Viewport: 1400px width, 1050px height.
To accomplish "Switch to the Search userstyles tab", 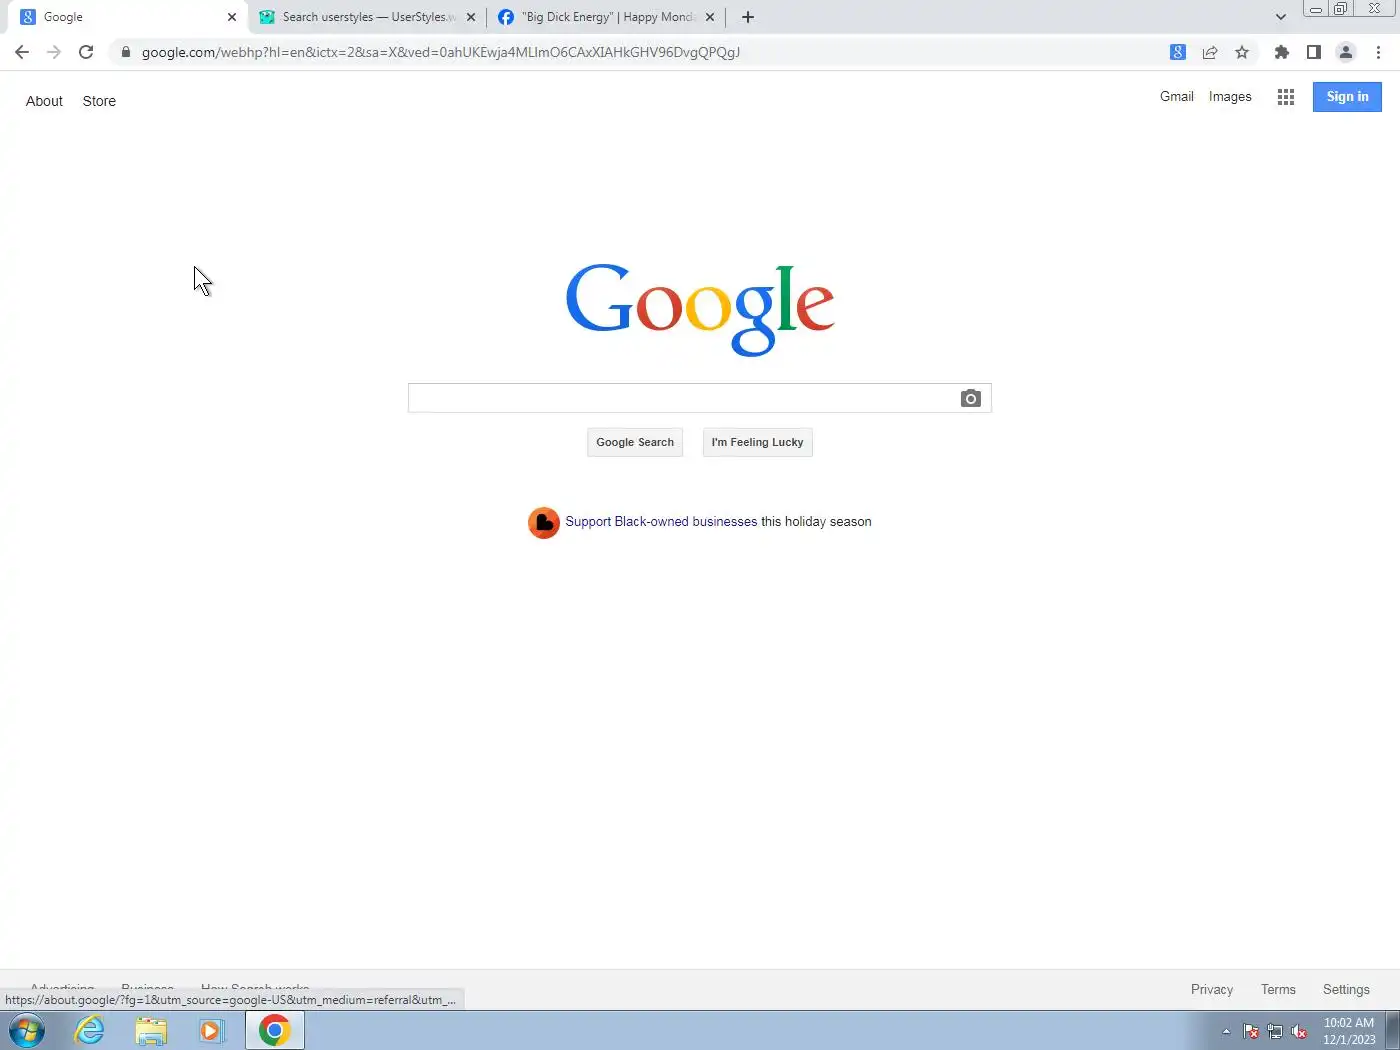I will point(367,17).
